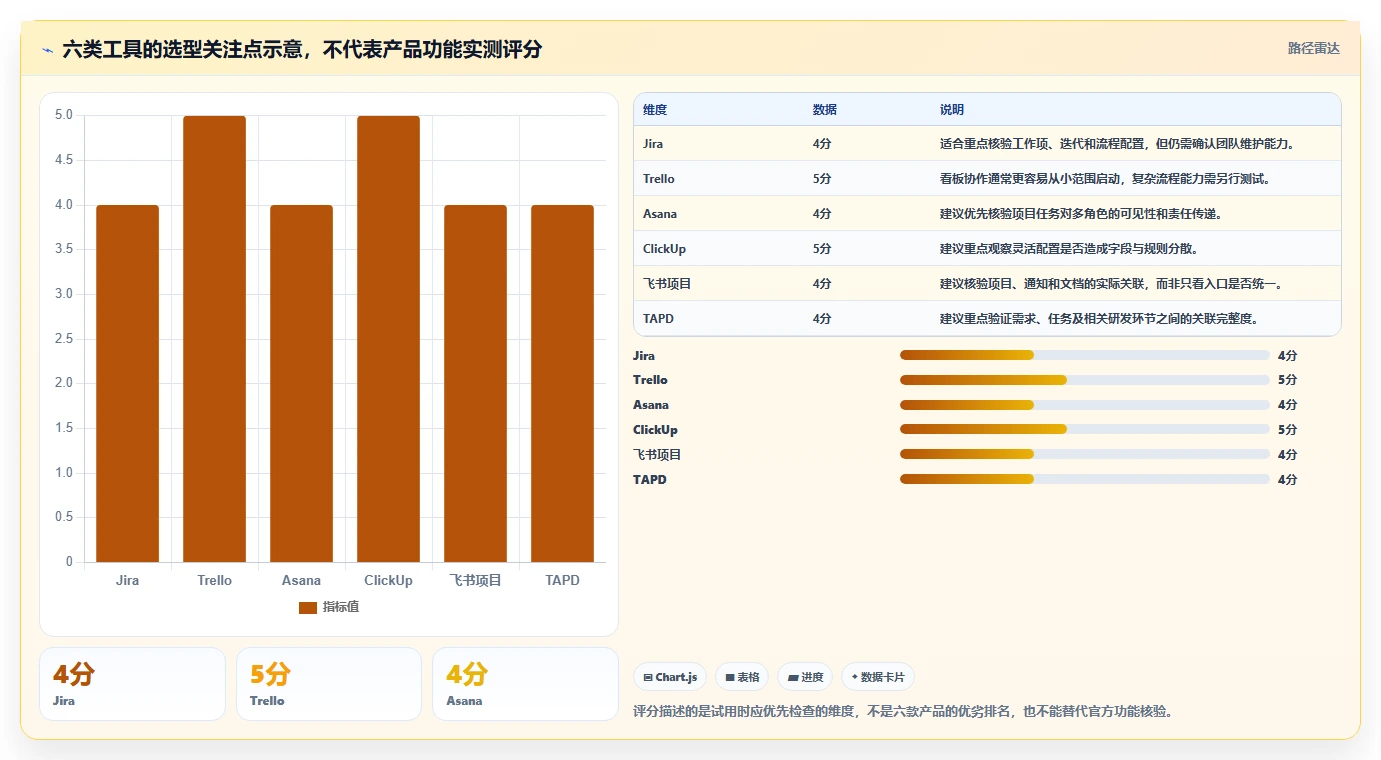Open the Asana 4分 data card

click(525, 684)
